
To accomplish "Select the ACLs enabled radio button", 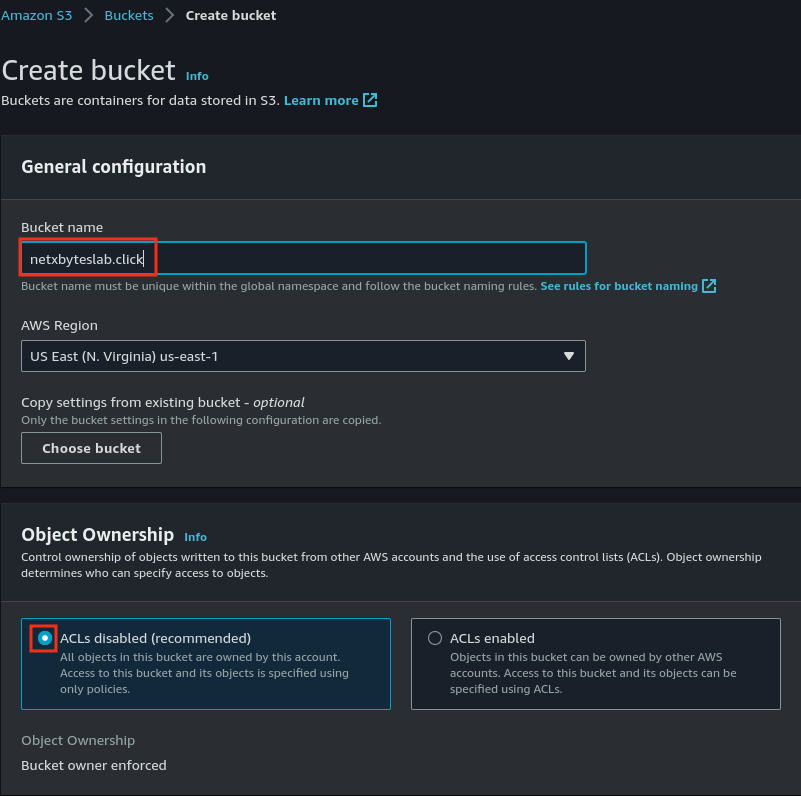I will (435, 638).
